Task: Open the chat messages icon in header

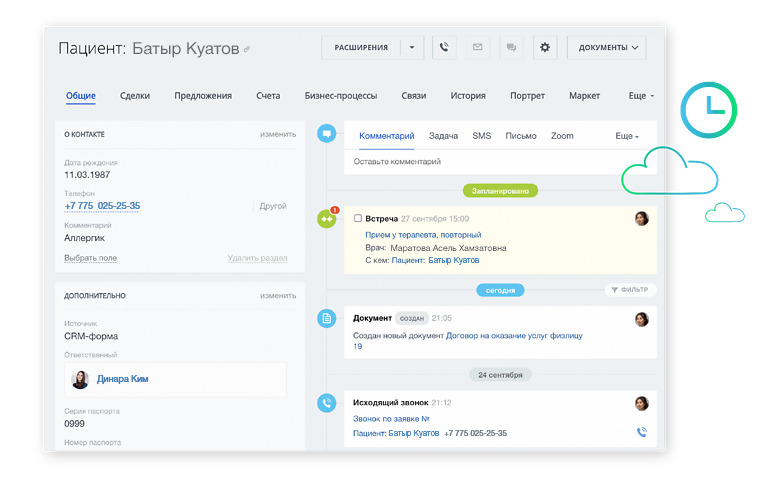Action: coord(511,47)
